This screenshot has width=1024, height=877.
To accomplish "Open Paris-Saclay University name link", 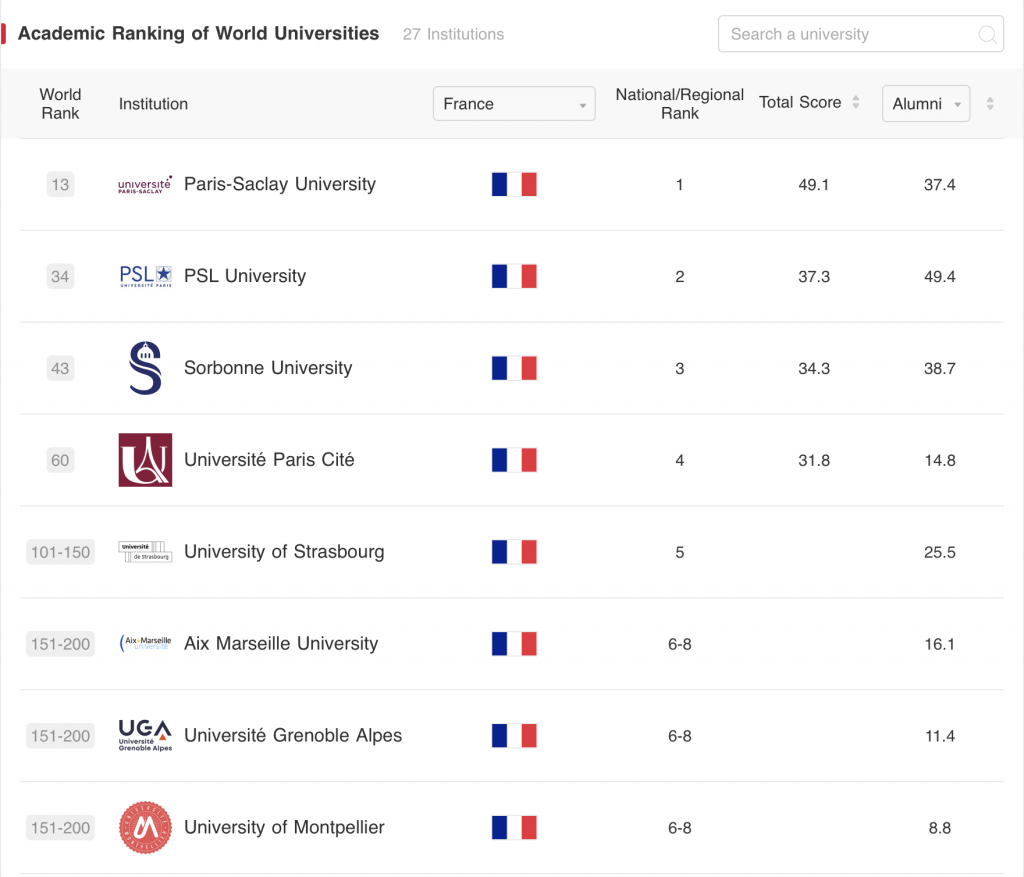I will (x=280, y=184).
